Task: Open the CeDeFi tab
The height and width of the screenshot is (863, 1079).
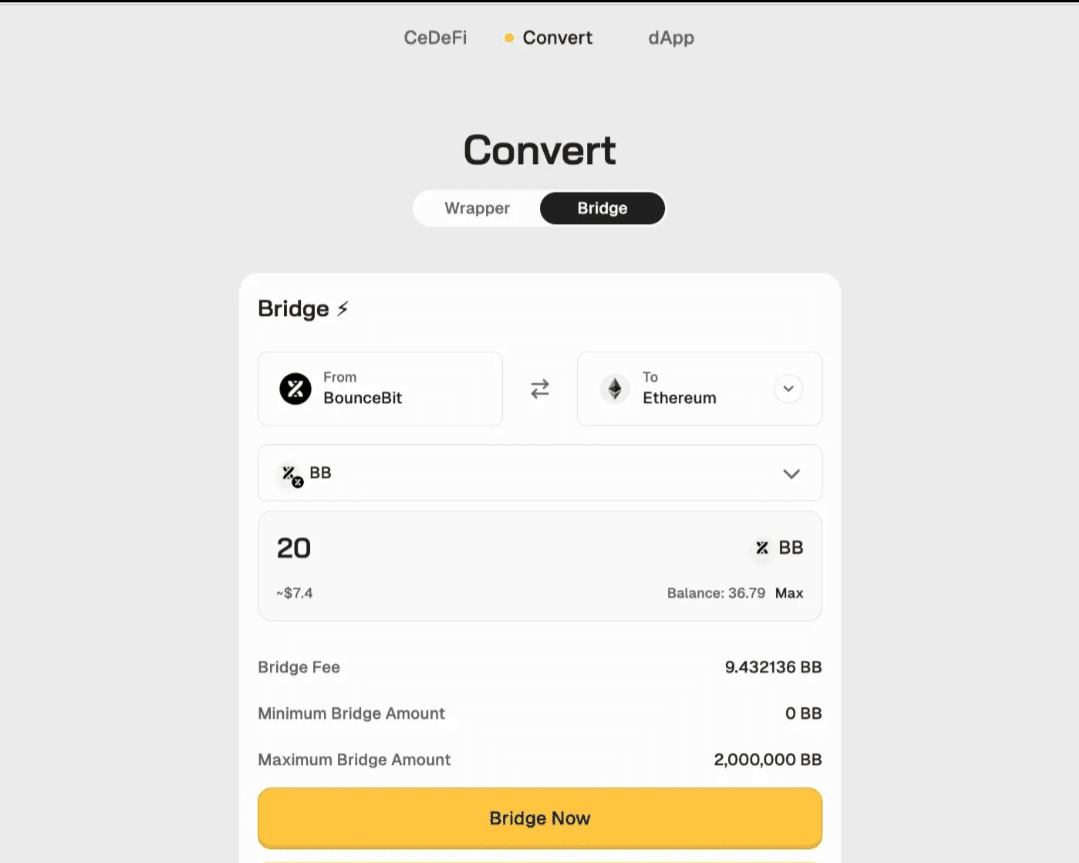Action: point(435,38)
